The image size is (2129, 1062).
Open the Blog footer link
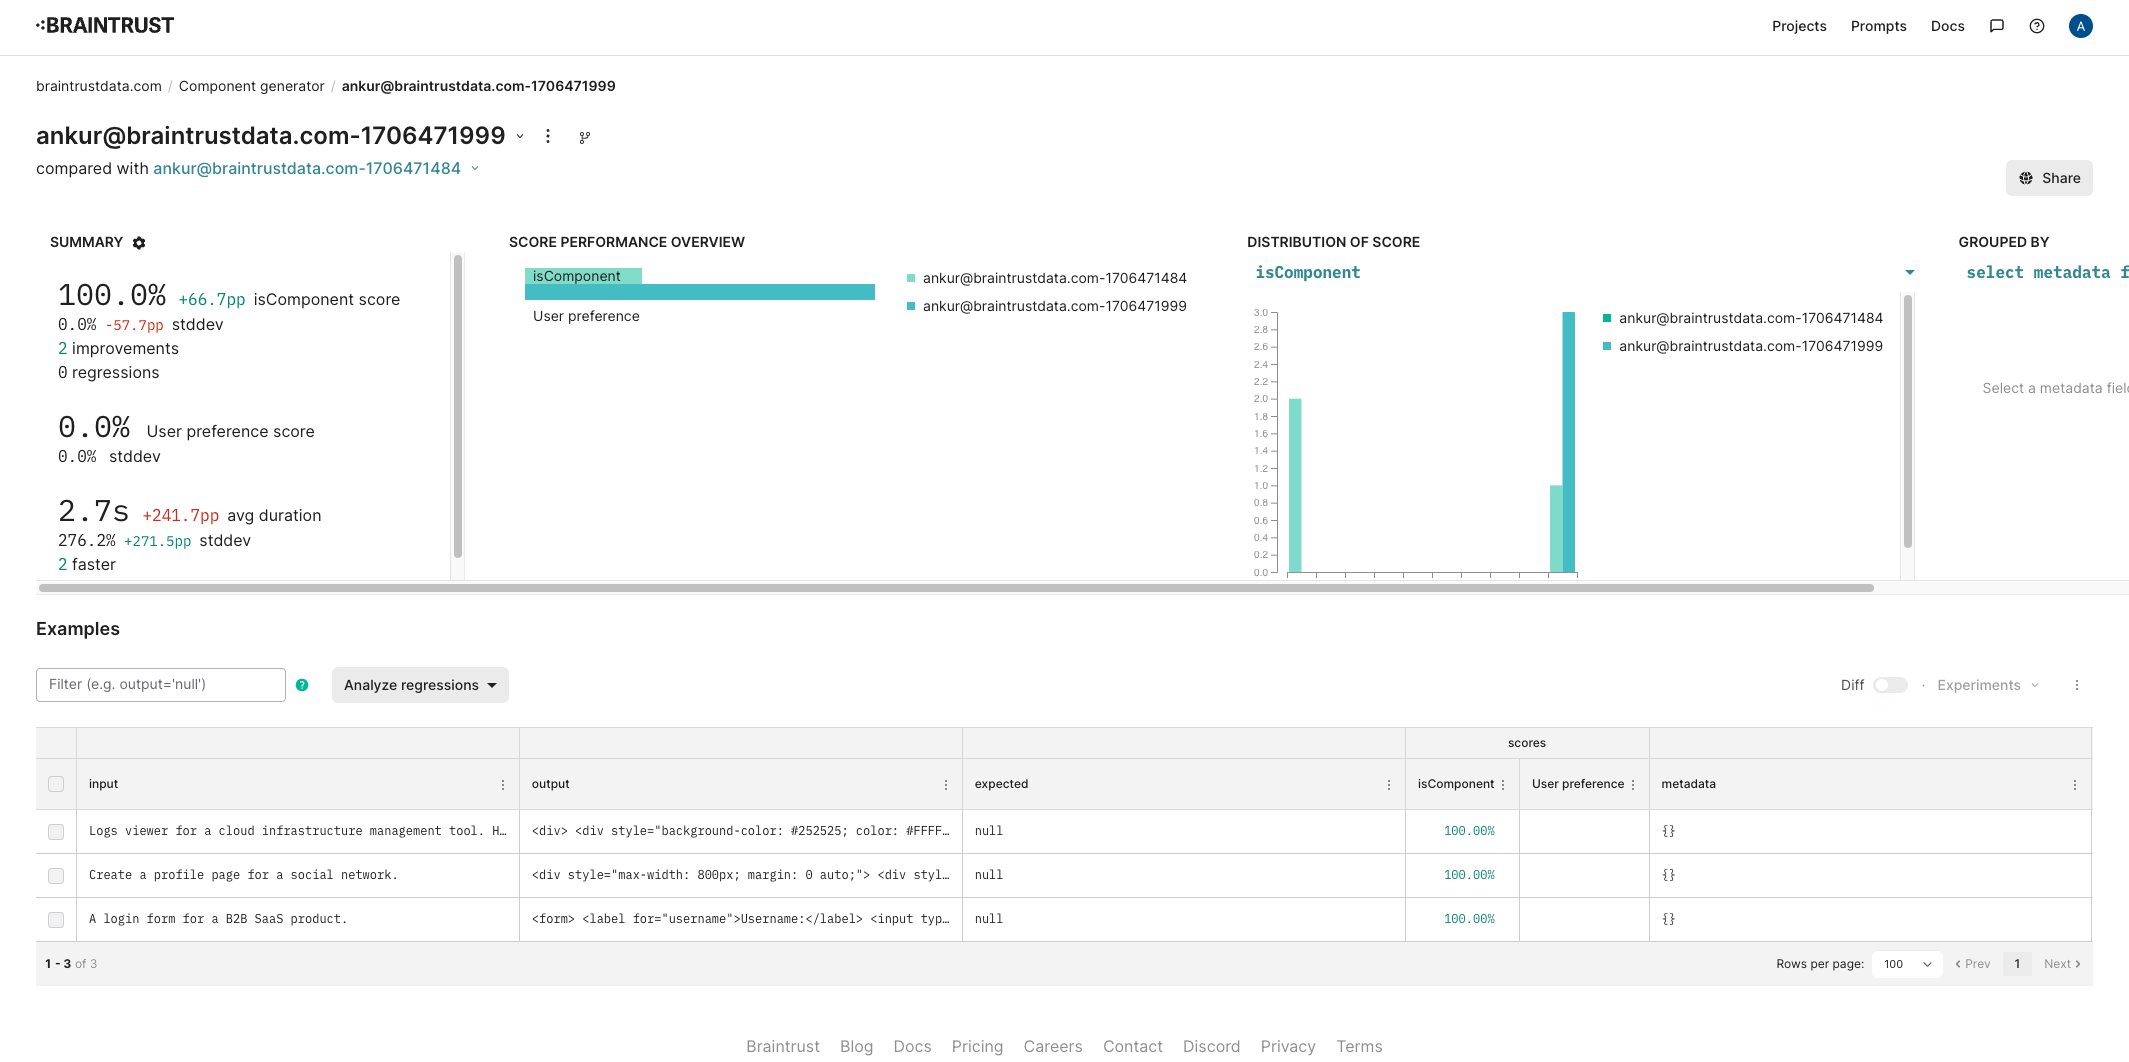(856, 1046)
